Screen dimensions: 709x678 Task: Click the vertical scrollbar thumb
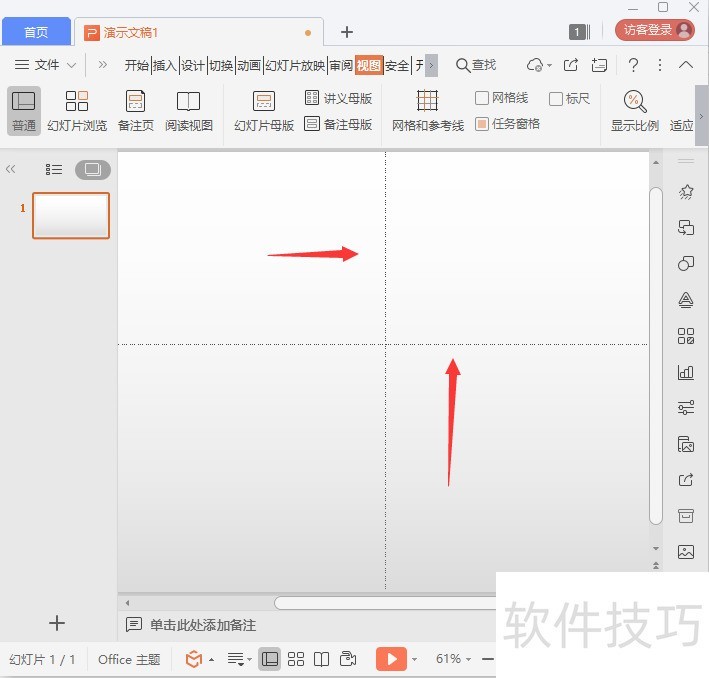point(656,356)
